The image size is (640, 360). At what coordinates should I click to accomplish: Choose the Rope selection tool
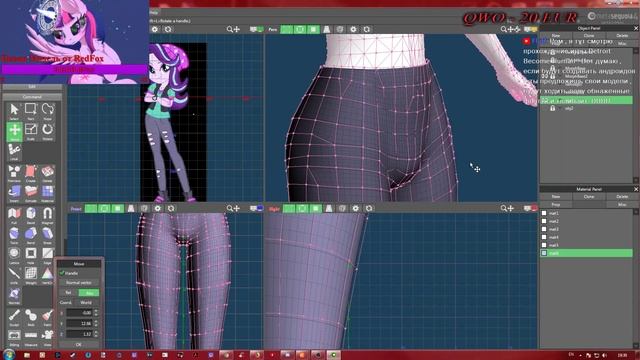coord(47,111)
